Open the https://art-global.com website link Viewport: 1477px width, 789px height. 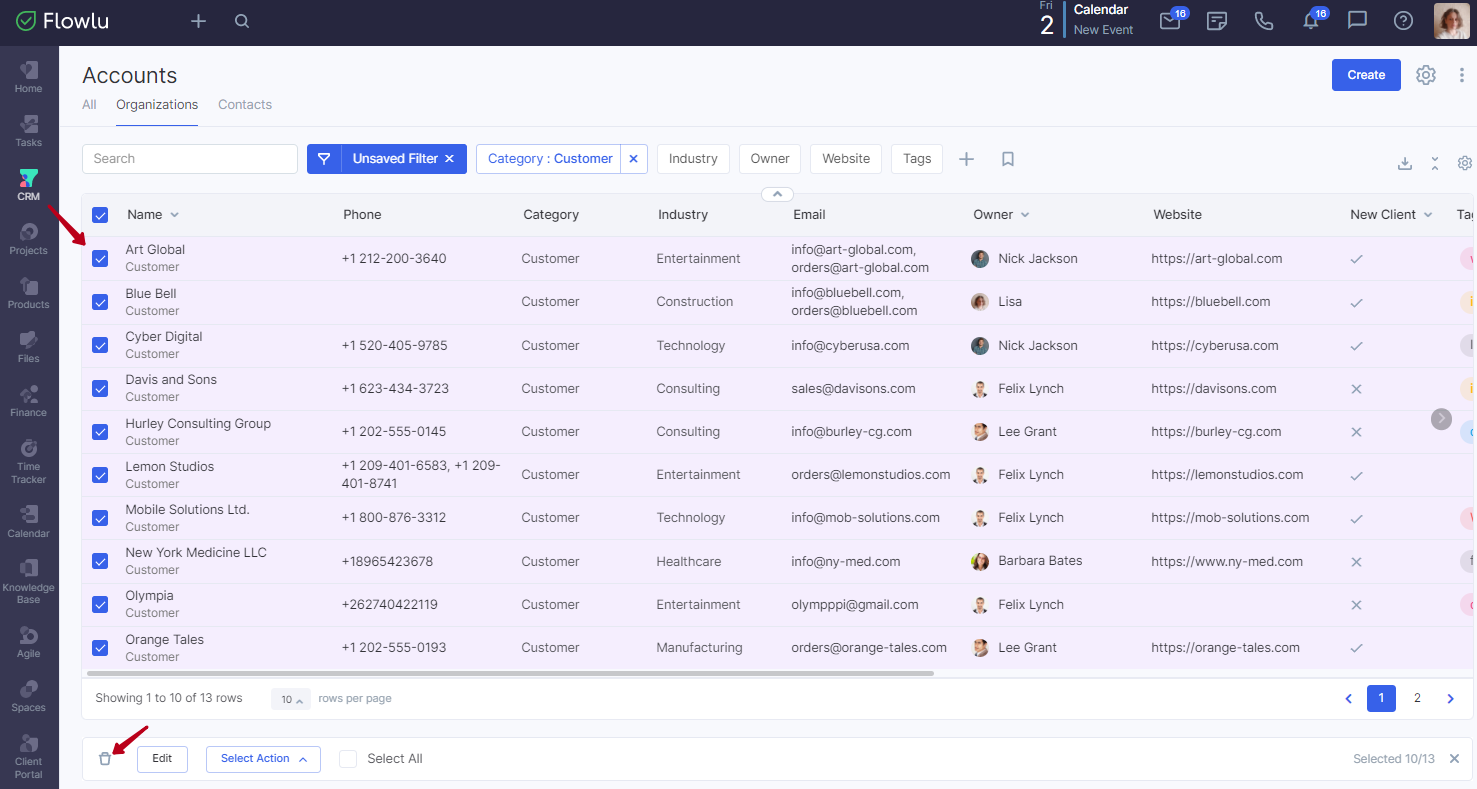click(x=1216, y=258)
